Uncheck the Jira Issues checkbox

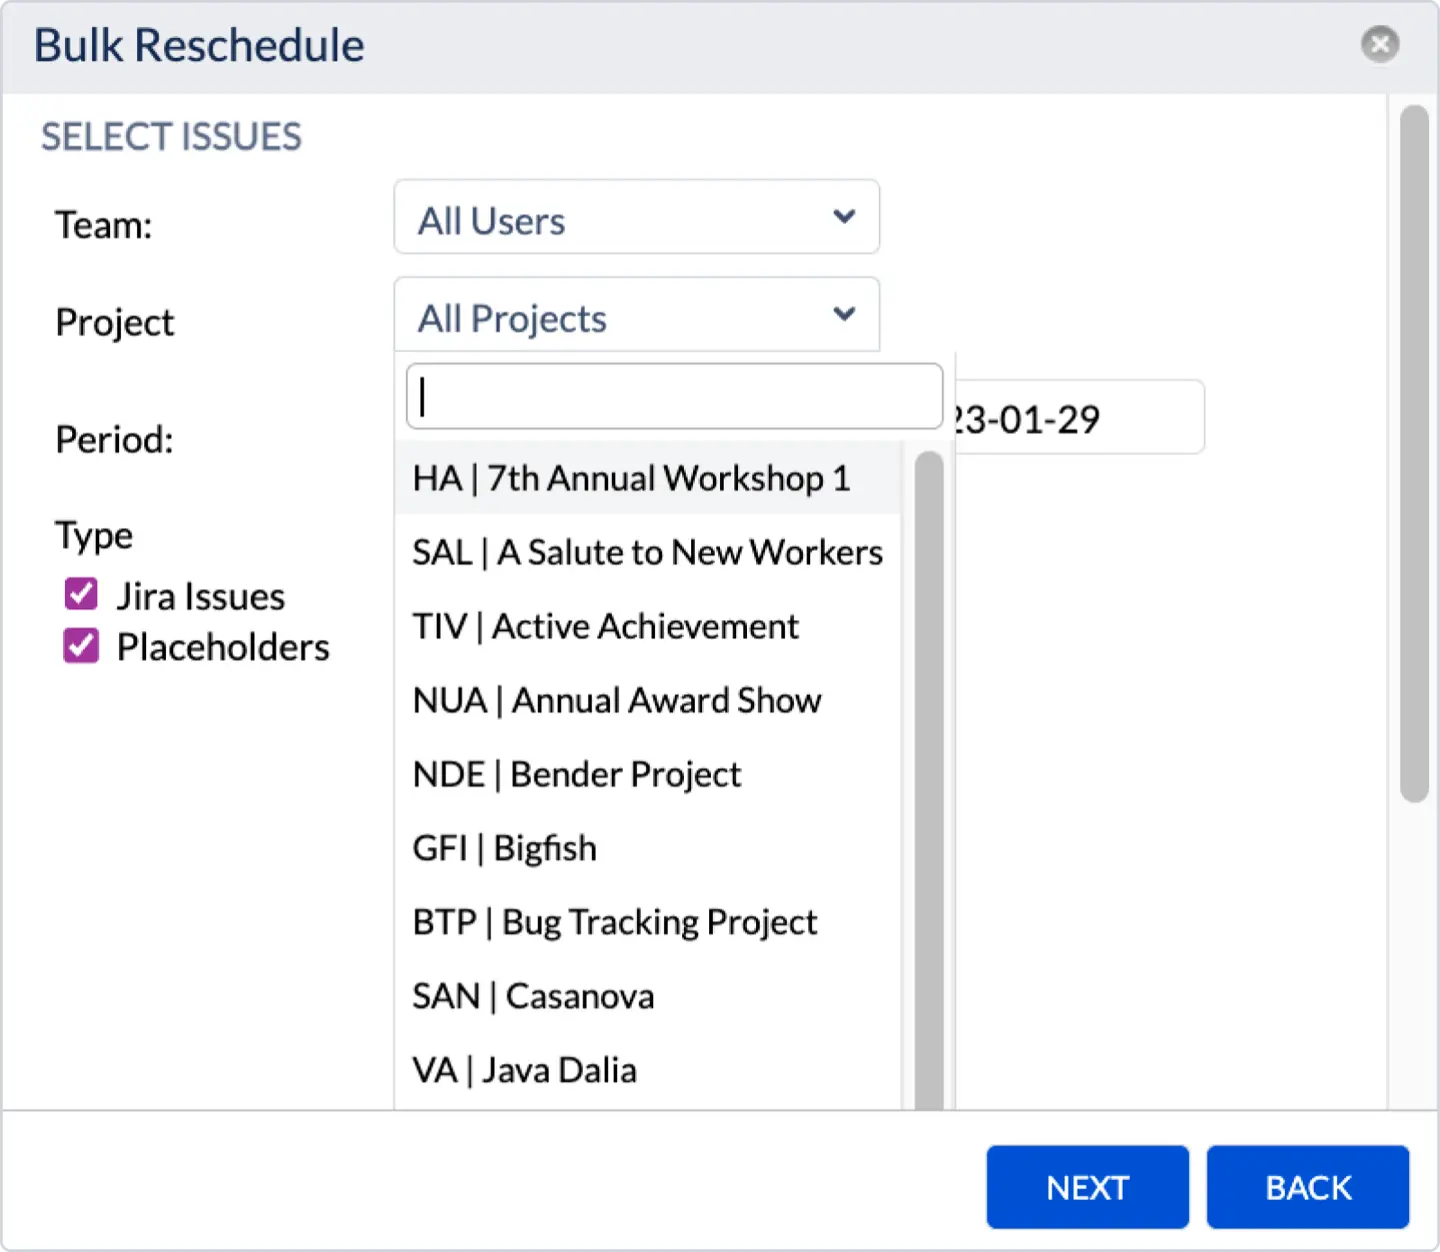pyautogui.click(x=81, y=594)
